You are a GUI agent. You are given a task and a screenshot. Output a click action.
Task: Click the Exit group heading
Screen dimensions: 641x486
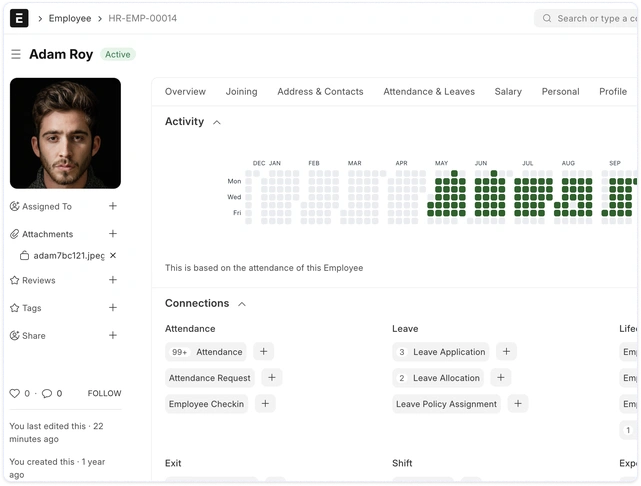point(173,463)
